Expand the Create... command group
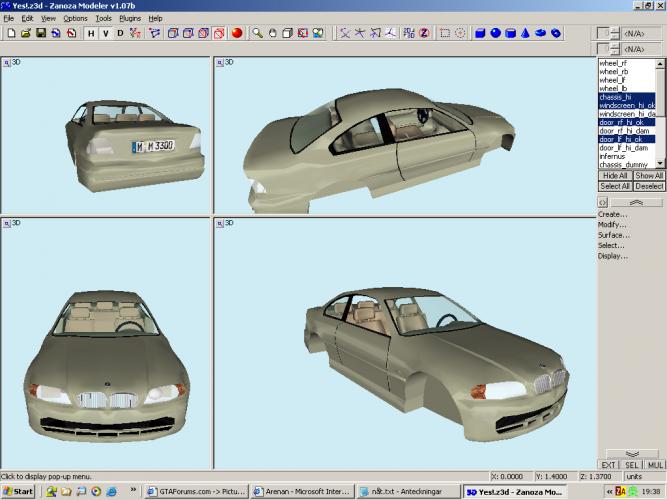 (x=612, y=214)
